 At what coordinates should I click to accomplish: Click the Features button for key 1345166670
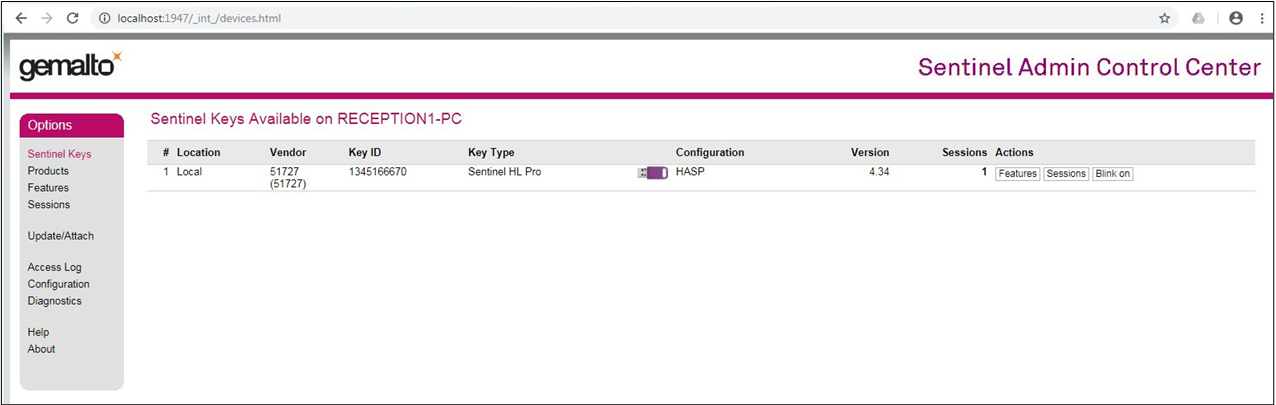1017,173
